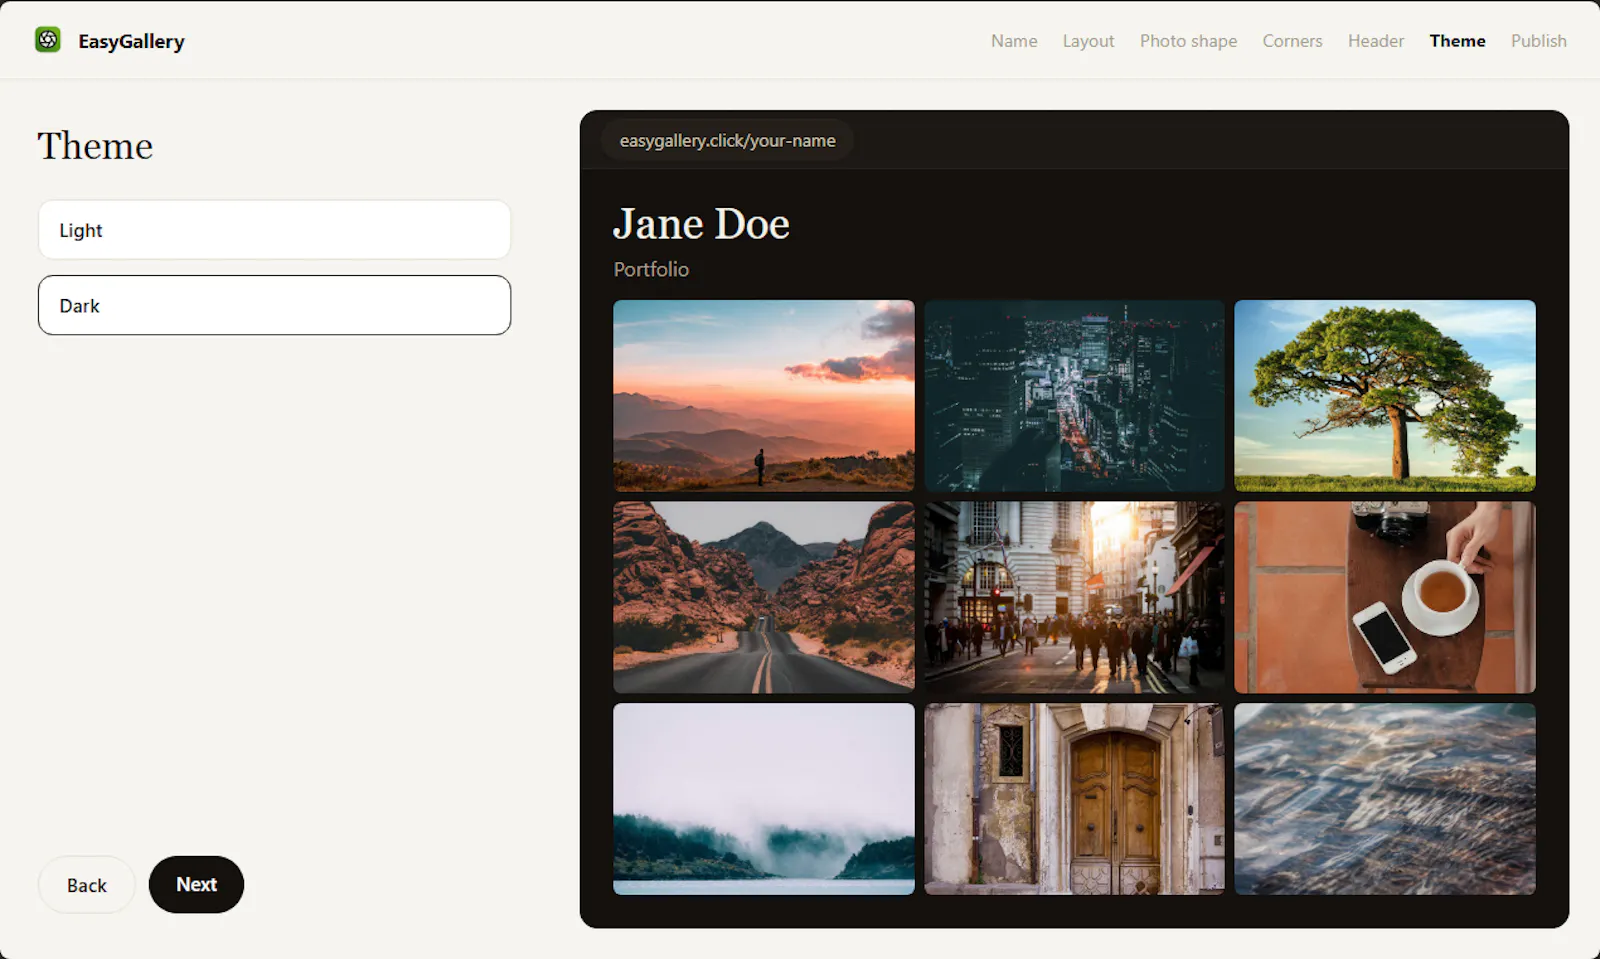Screen dimensions: 1600x959
Task: Click the Back button
Action: pos(87,885)
